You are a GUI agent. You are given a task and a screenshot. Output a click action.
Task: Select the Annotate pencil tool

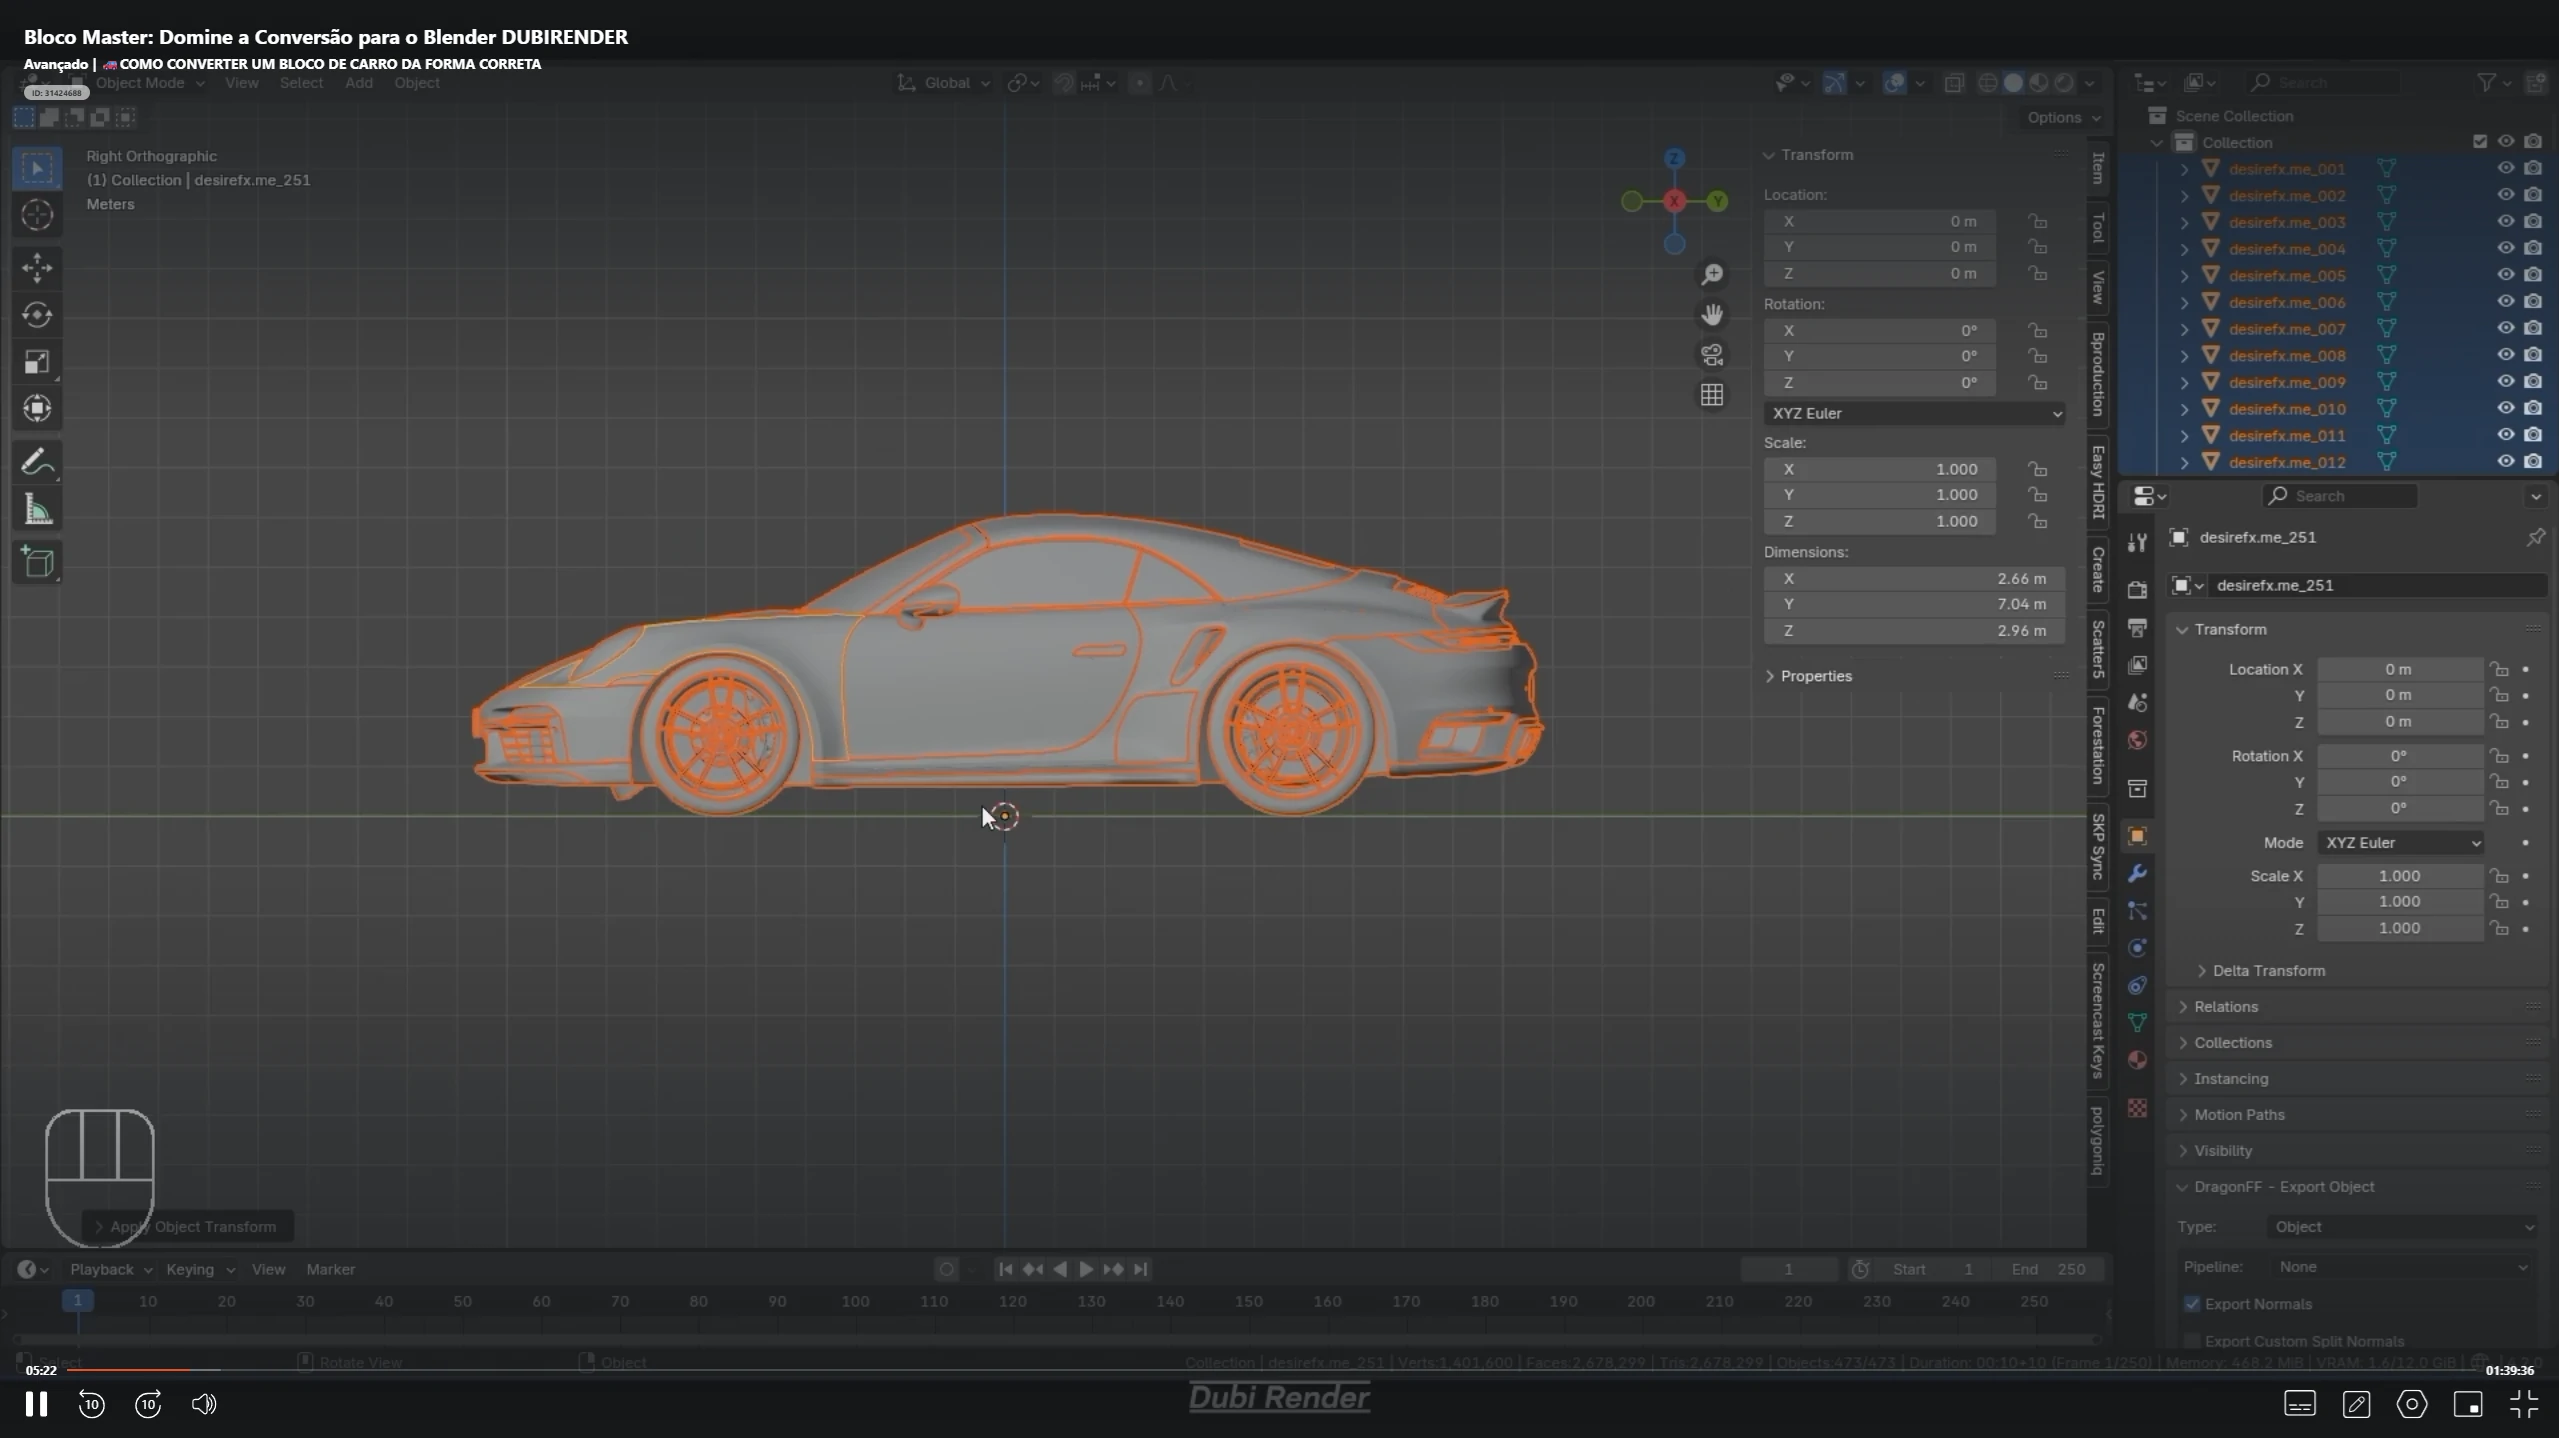tap(37, 462)
